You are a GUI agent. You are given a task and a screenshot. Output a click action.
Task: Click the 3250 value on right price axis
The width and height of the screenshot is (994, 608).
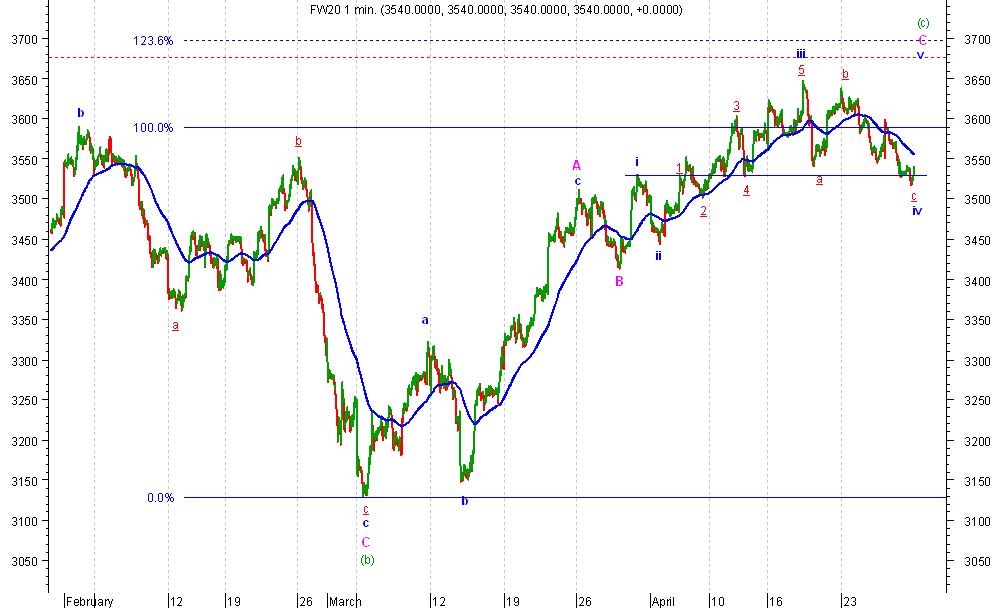(x=977, y=401)
